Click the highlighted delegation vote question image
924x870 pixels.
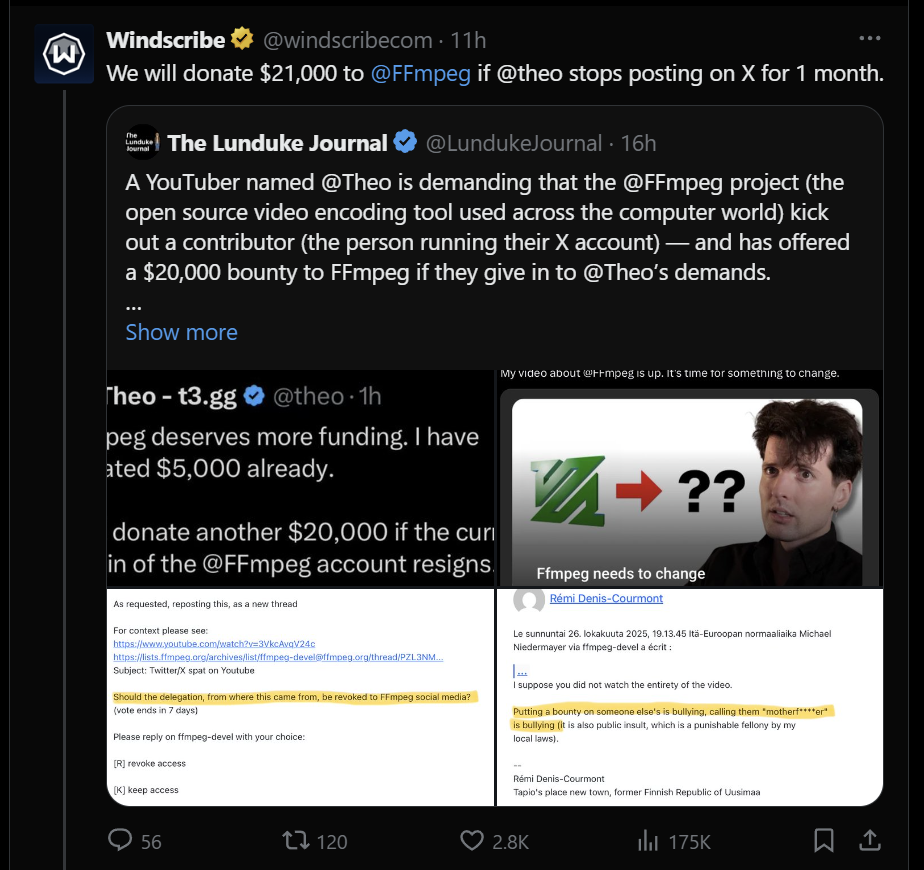click(x=297, y=698)
